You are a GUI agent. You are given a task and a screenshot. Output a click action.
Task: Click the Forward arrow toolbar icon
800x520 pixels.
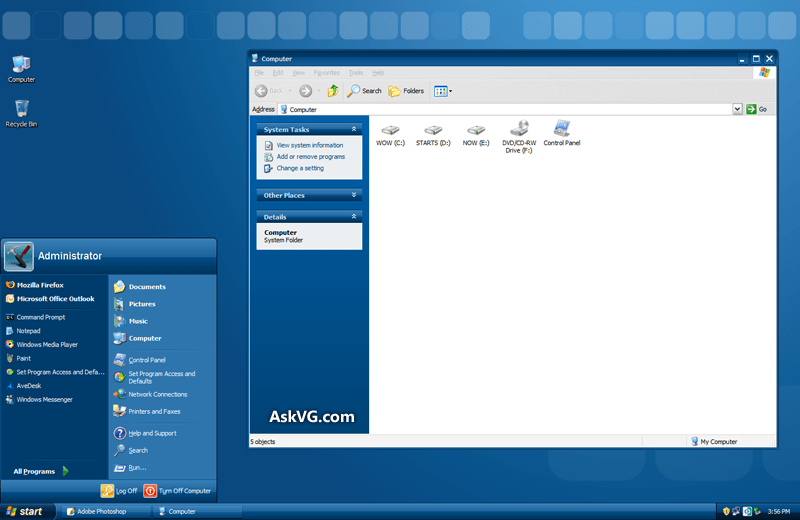[306, 91]
